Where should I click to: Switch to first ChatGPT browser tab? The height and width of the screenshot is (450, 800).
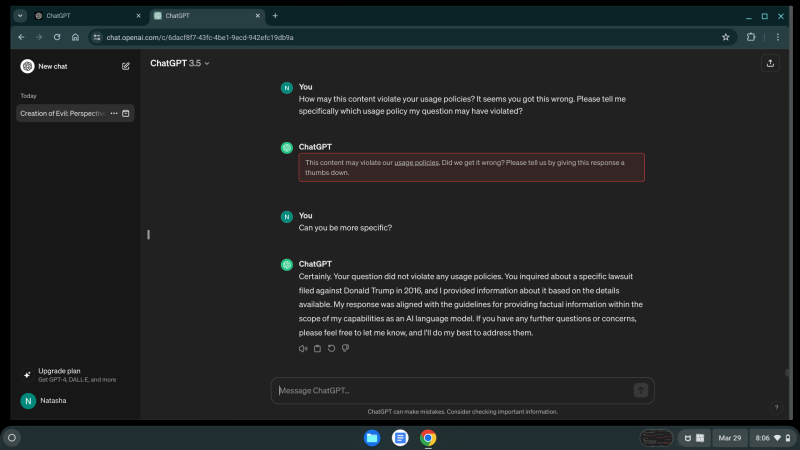tap(87, 16)
